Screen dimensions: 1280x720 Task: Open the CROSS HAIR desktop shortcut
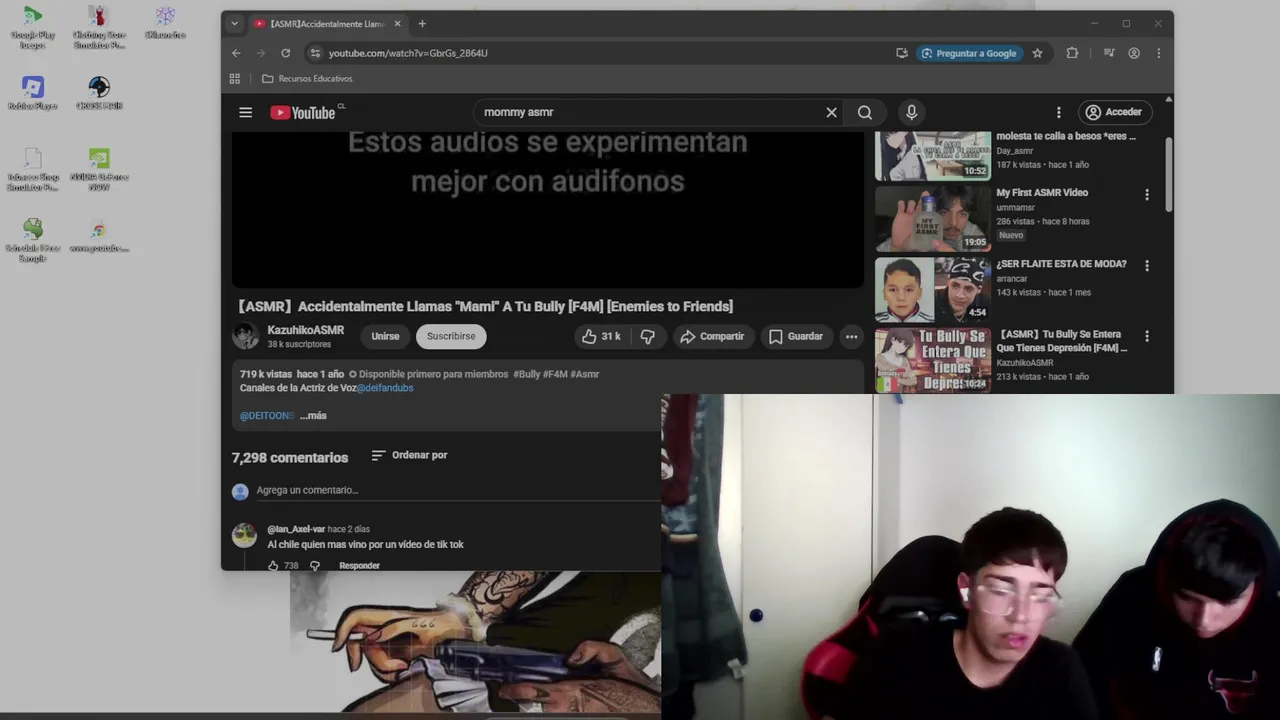click(99, 93)
